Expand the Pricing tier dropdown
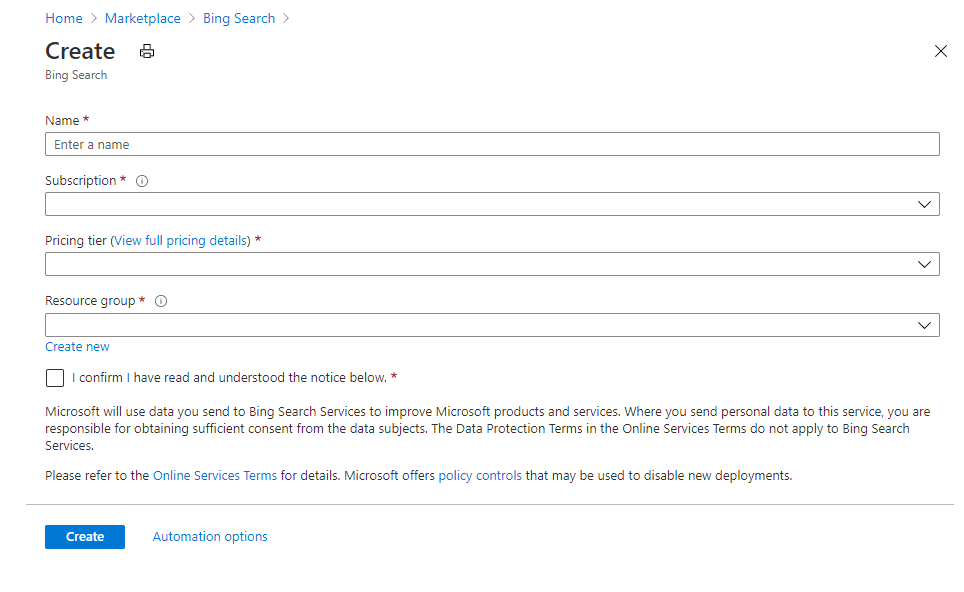The height and width of the screenshot is (592, 964). pyautogui.click(x=490, y=264)
